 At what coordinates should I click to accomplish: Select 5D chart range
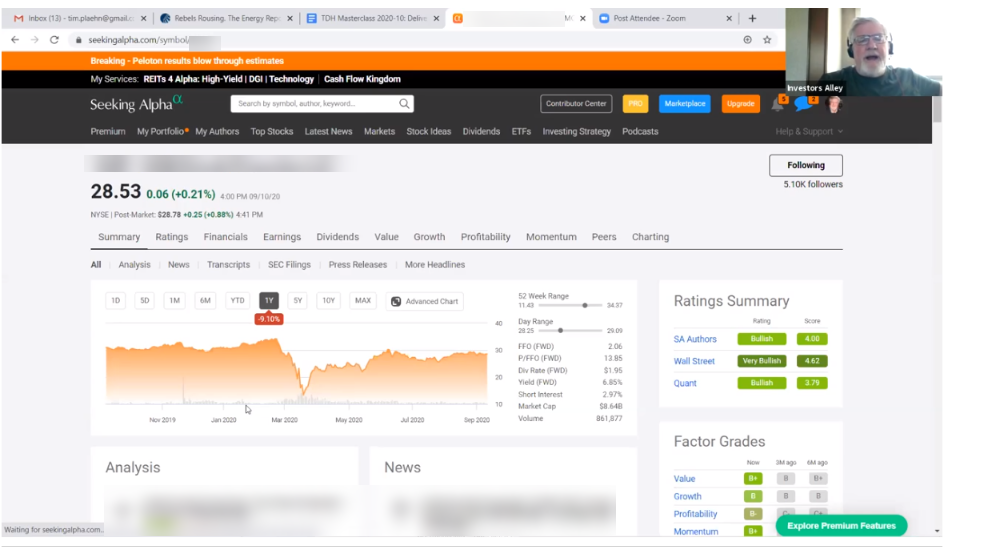click(x=145, y=301)
